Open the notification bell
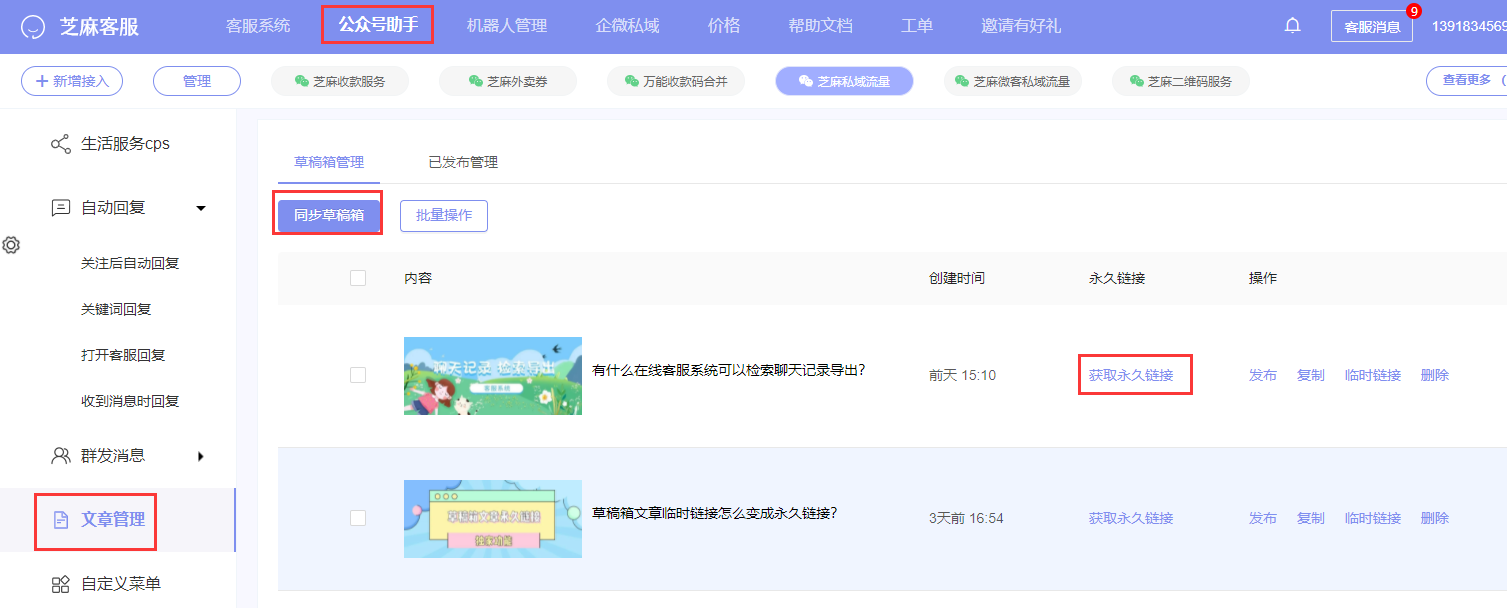 coord(1292,26)
